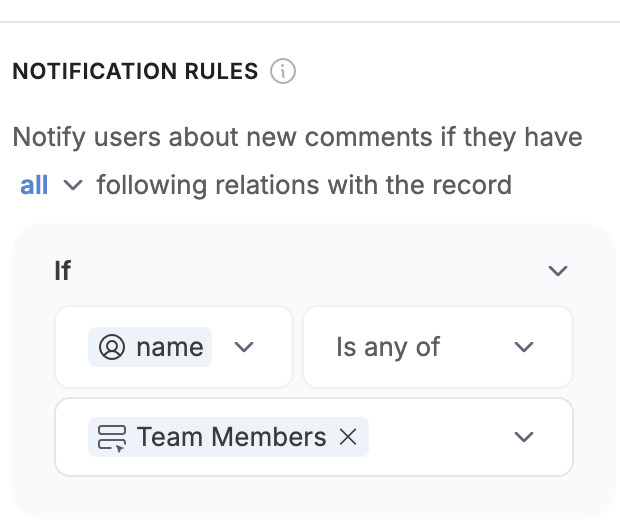Click the chevron in the name field
This screenshot has height=528, width=620.
tap(244, 347)
